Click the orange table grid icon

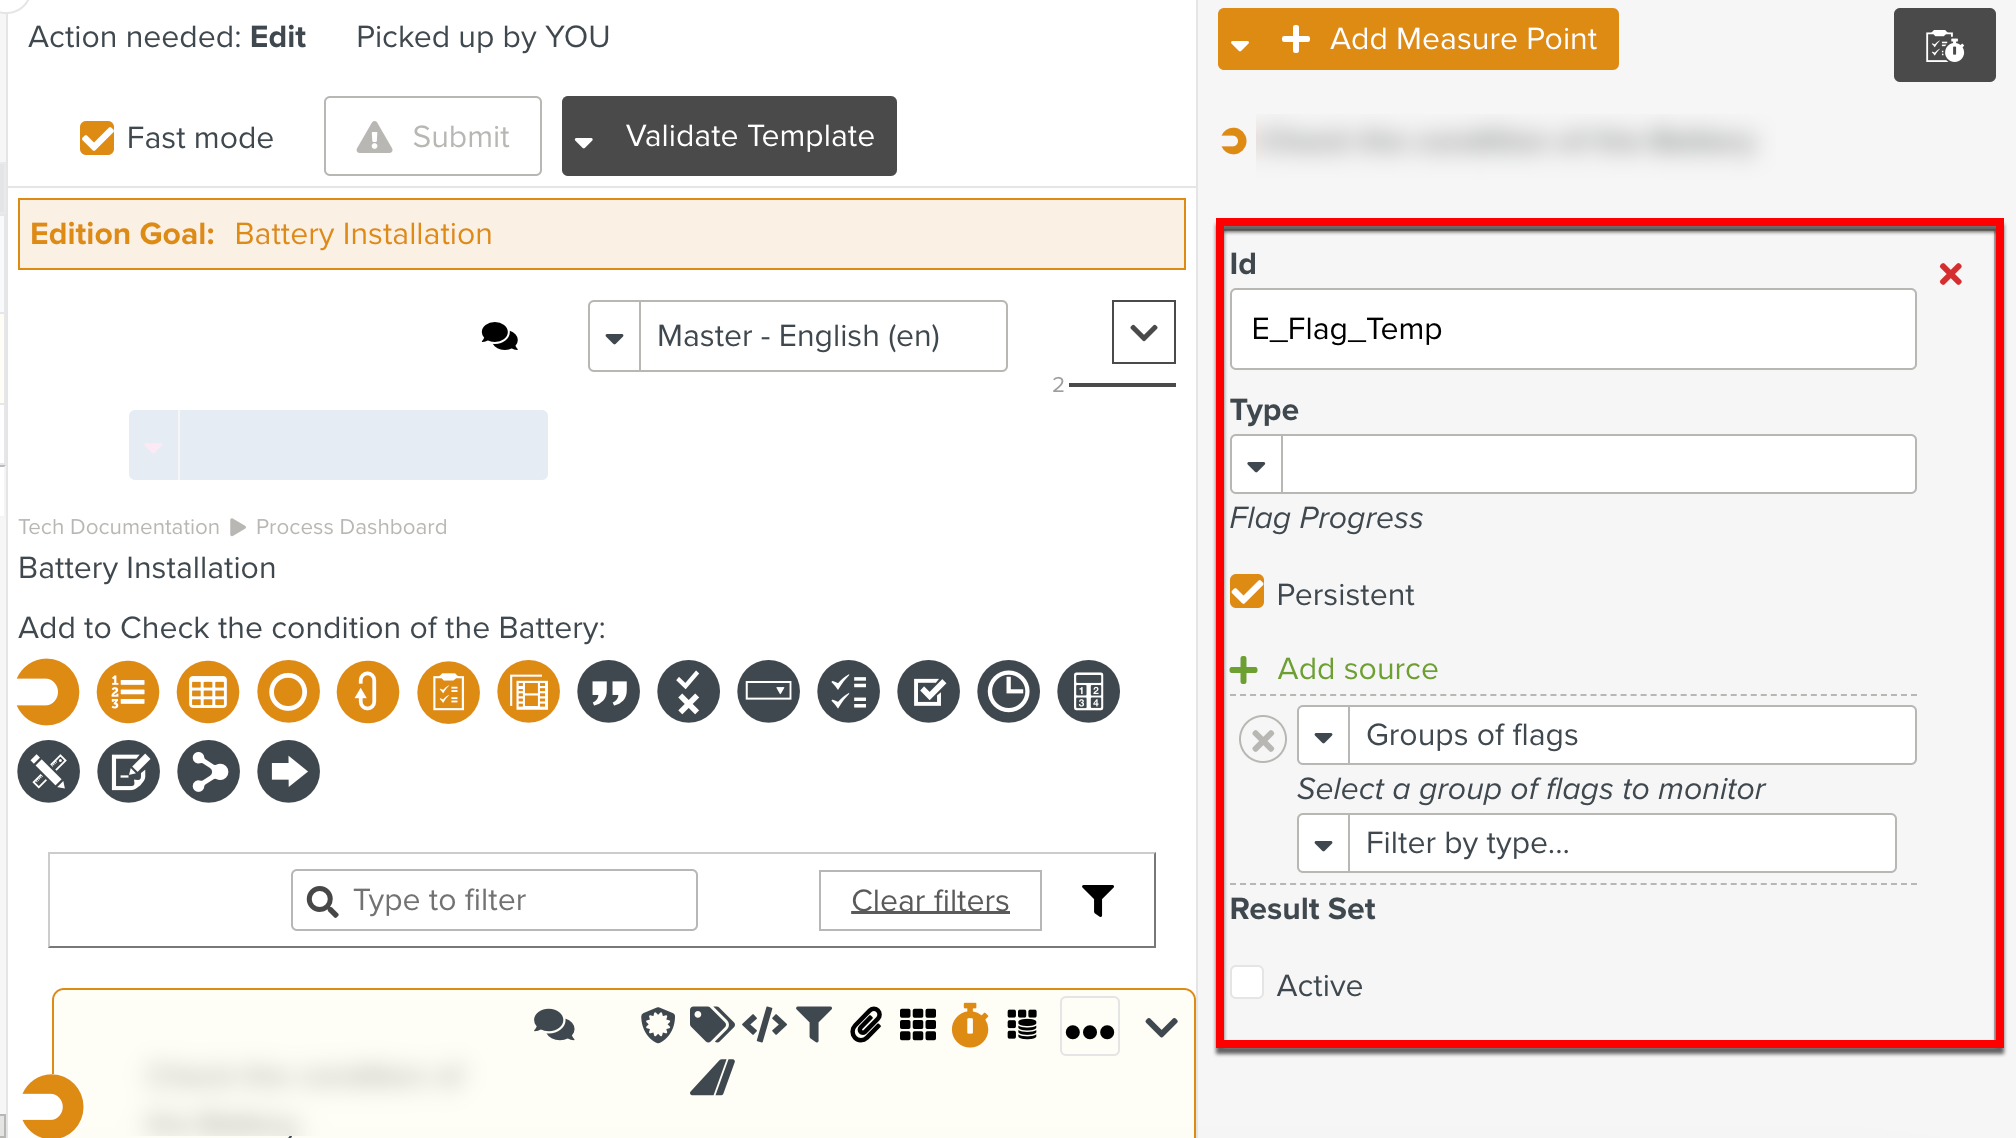[x=208, y=691]
